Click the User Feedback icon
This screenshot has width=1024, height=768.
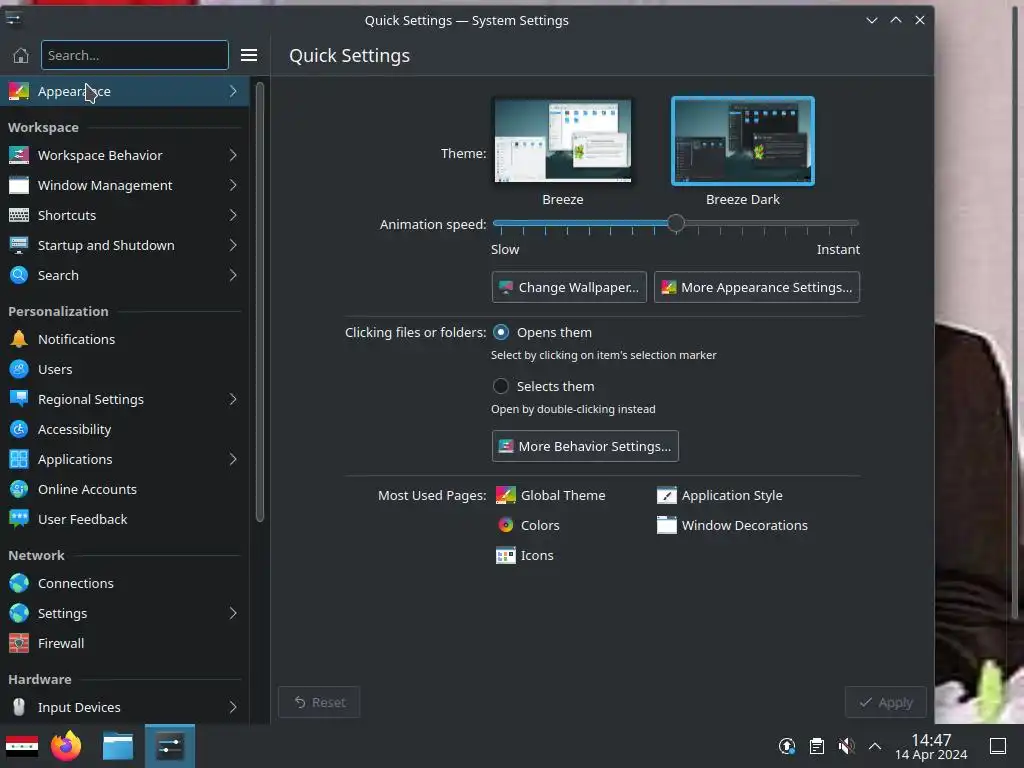[19, 520]
